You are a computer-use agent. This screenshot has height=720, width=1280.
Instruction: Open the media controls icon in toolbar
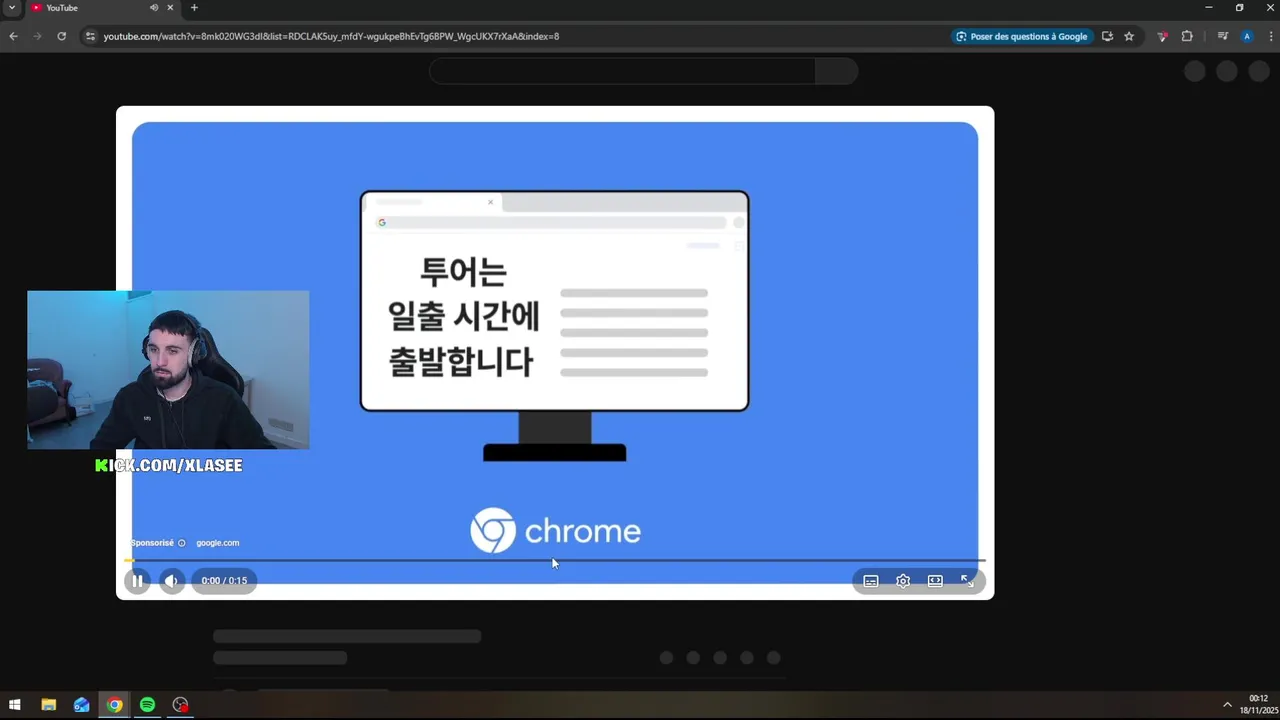coord(1222,36)
